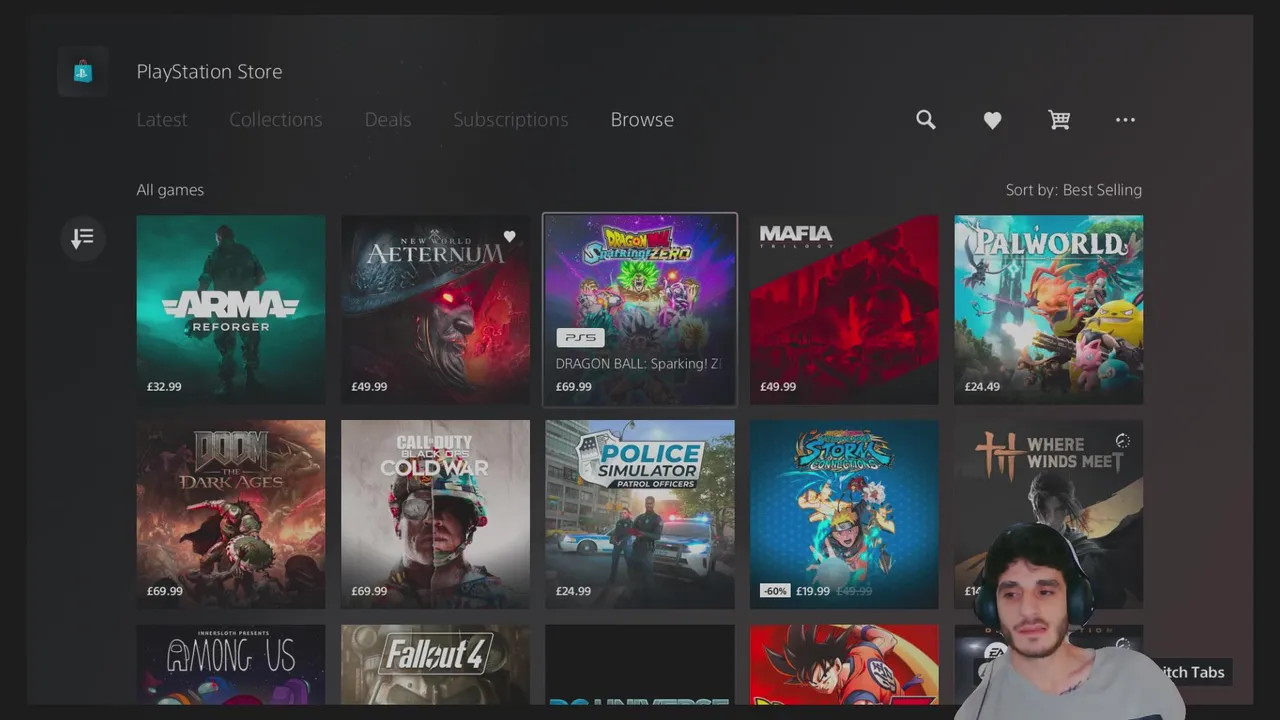1280x720 pixels.
Task: Toggle wishlist heart on New World Aeternum
Action: (x=509, y=237)
